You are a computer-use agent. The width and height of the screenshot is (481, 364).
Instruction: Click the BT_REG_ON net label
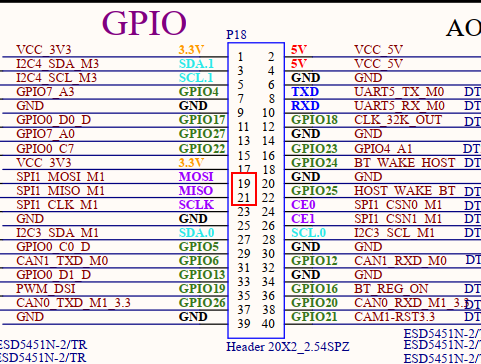(x=391, y=288)
